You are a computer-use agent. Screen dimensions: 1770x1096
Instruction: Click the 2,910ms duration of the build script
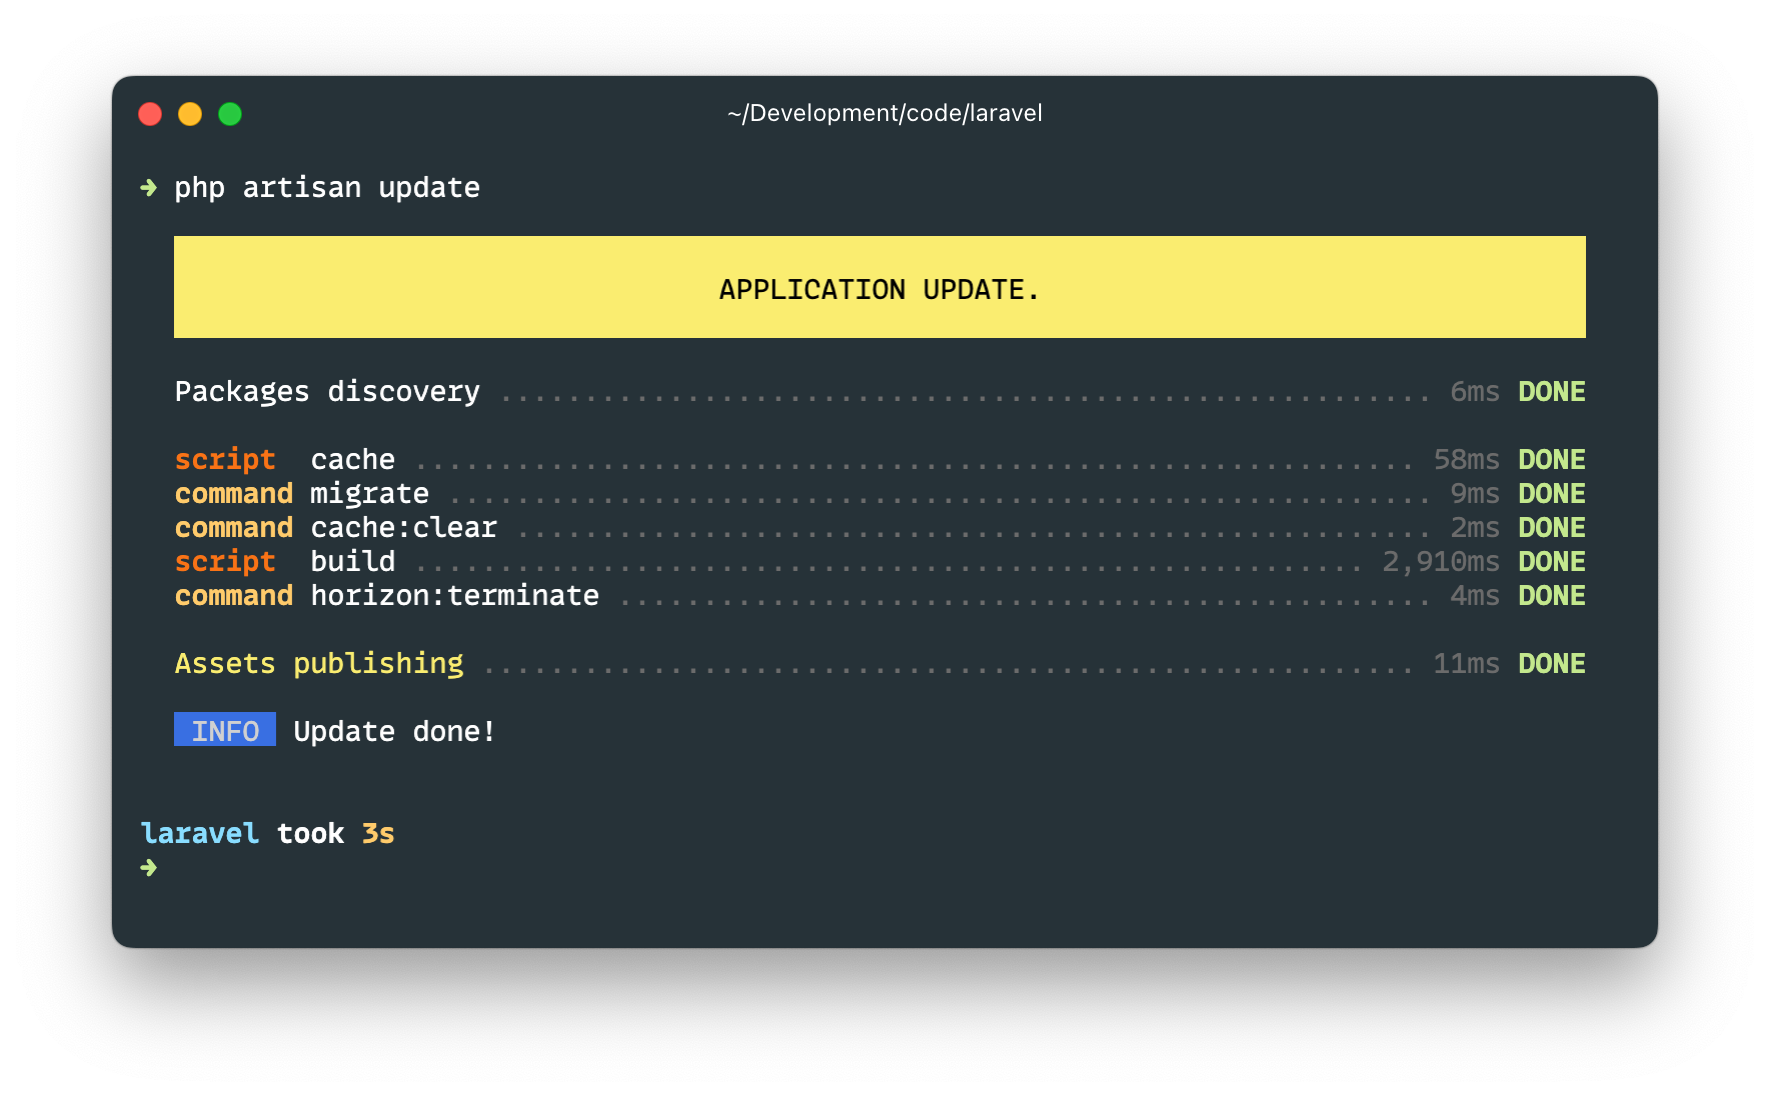[x=1441, y=561]
